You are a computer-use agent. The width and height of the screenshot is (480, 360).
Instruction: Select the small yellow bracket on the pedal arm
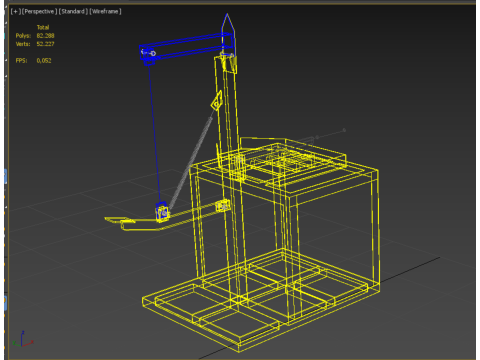pyautogui.click(x=223, y=206)
